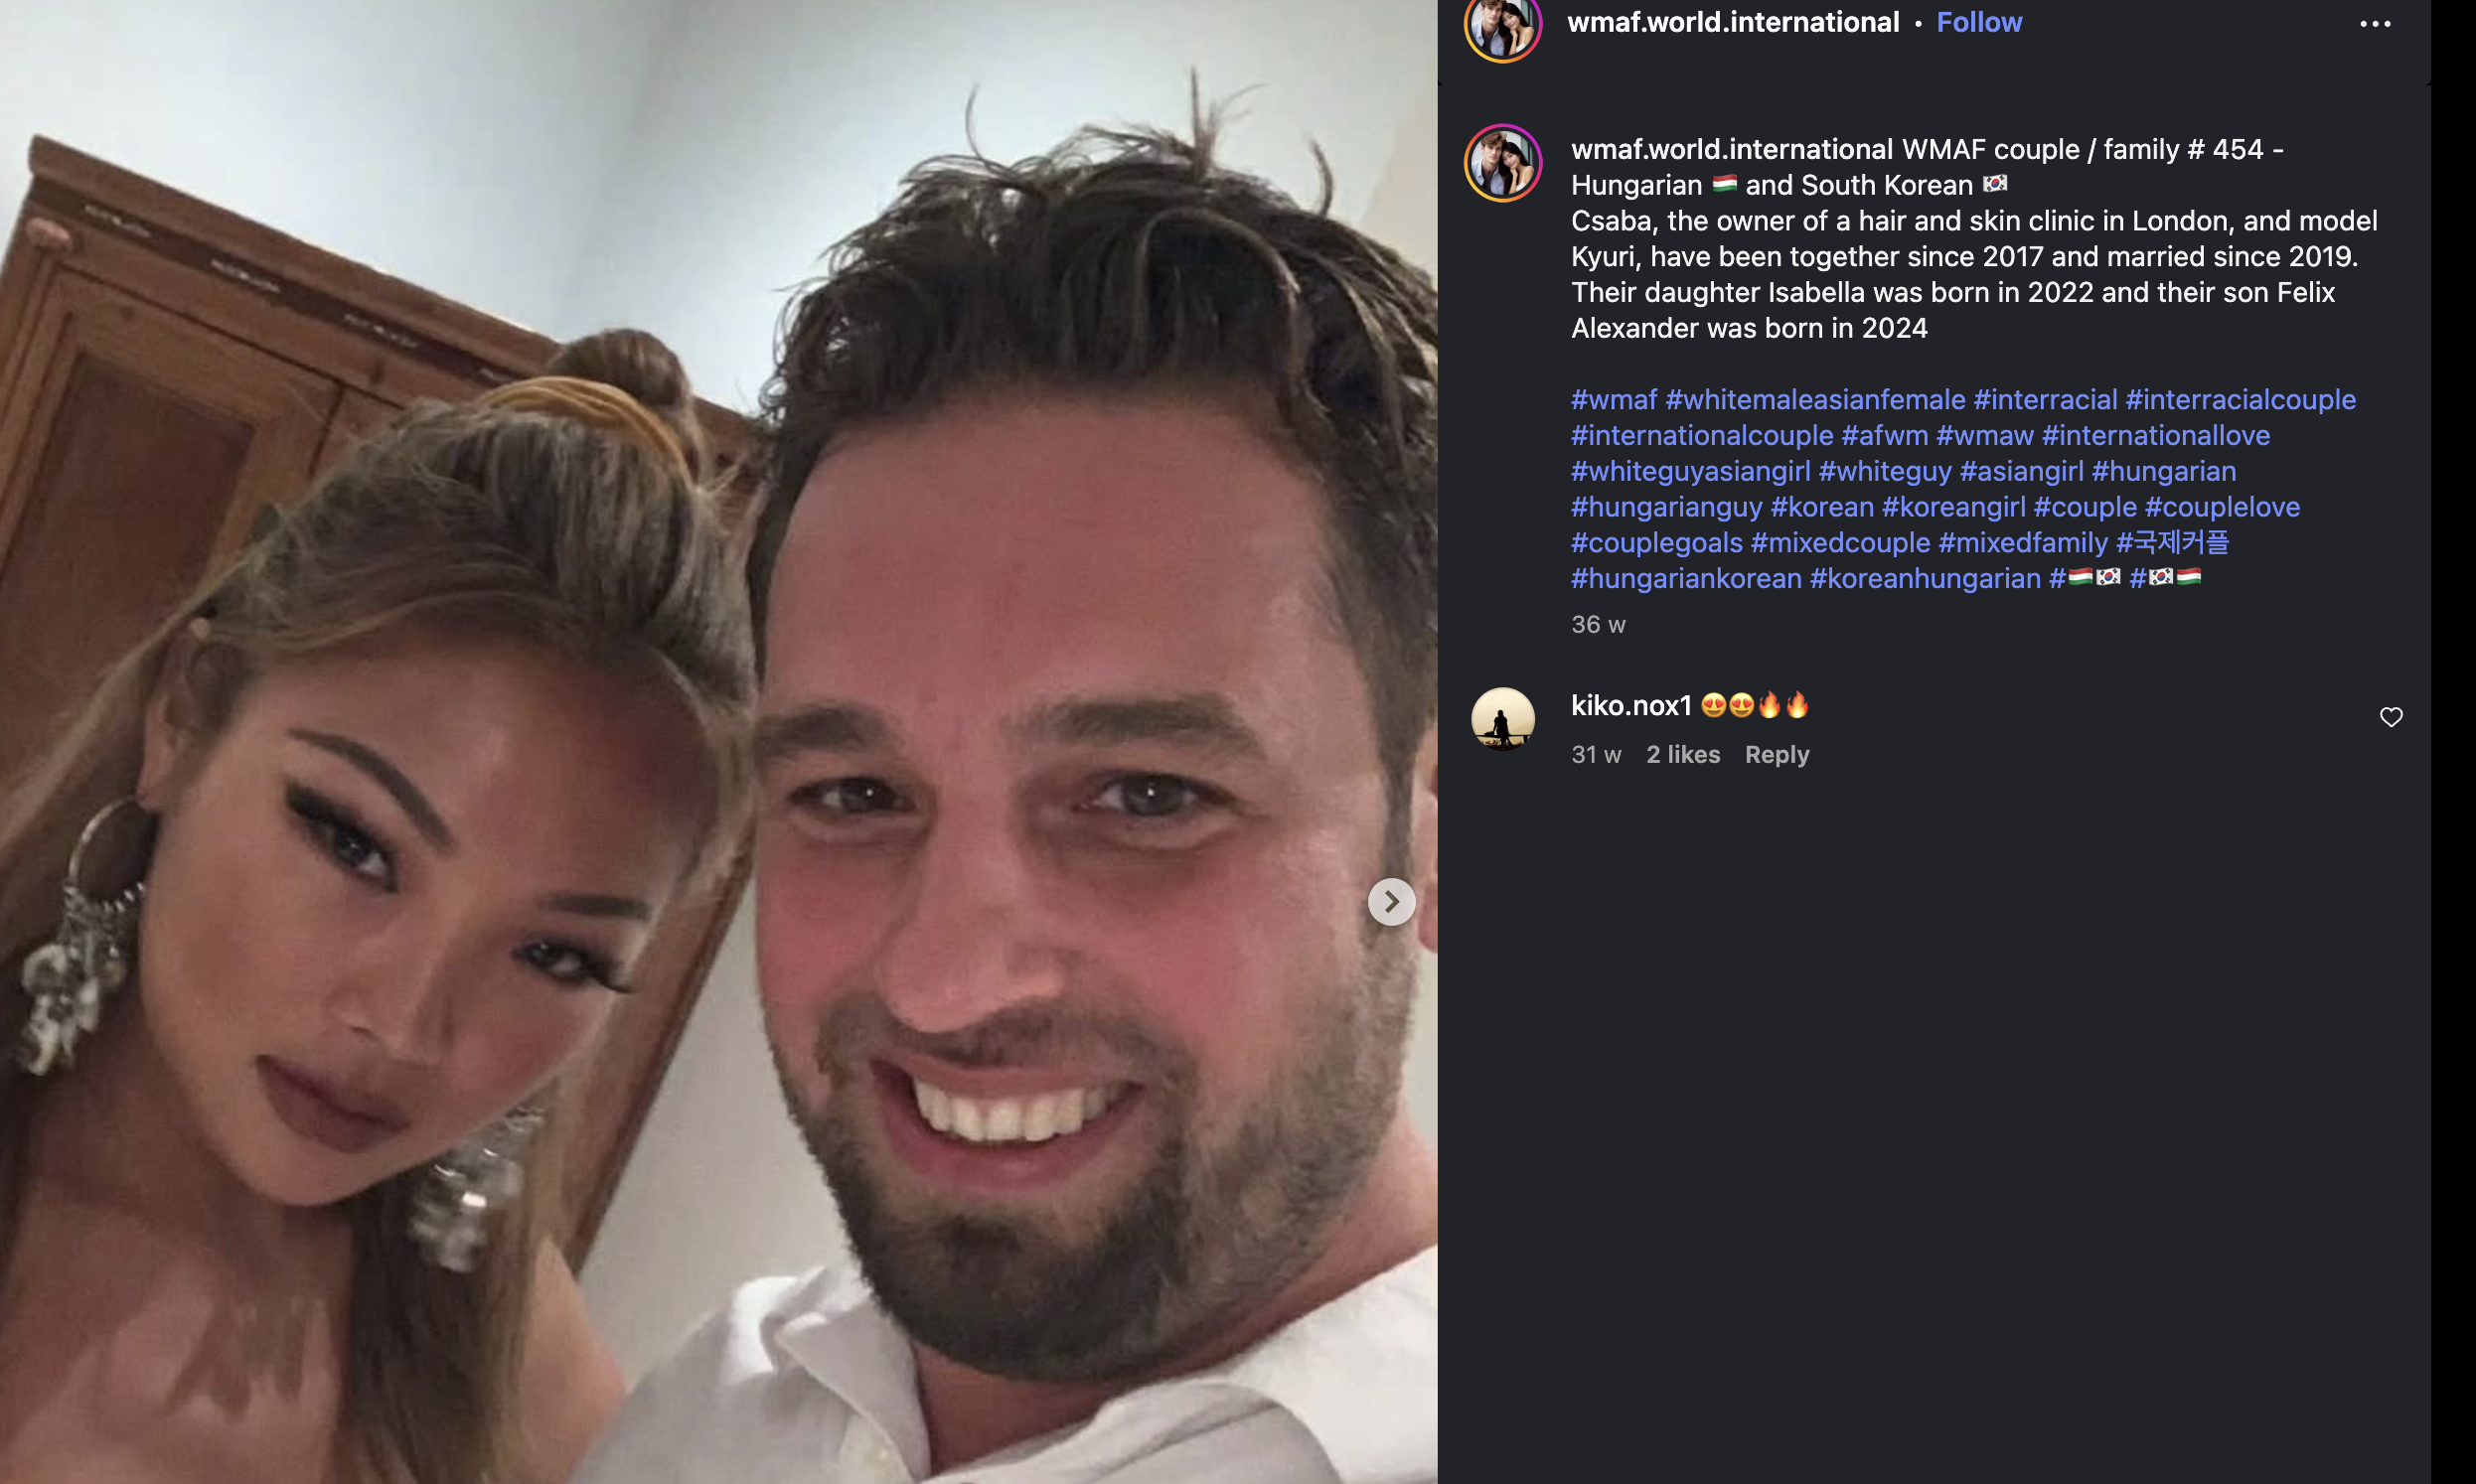
Task: Open the #국제커플 hashtag
Action: (2172, 542)
